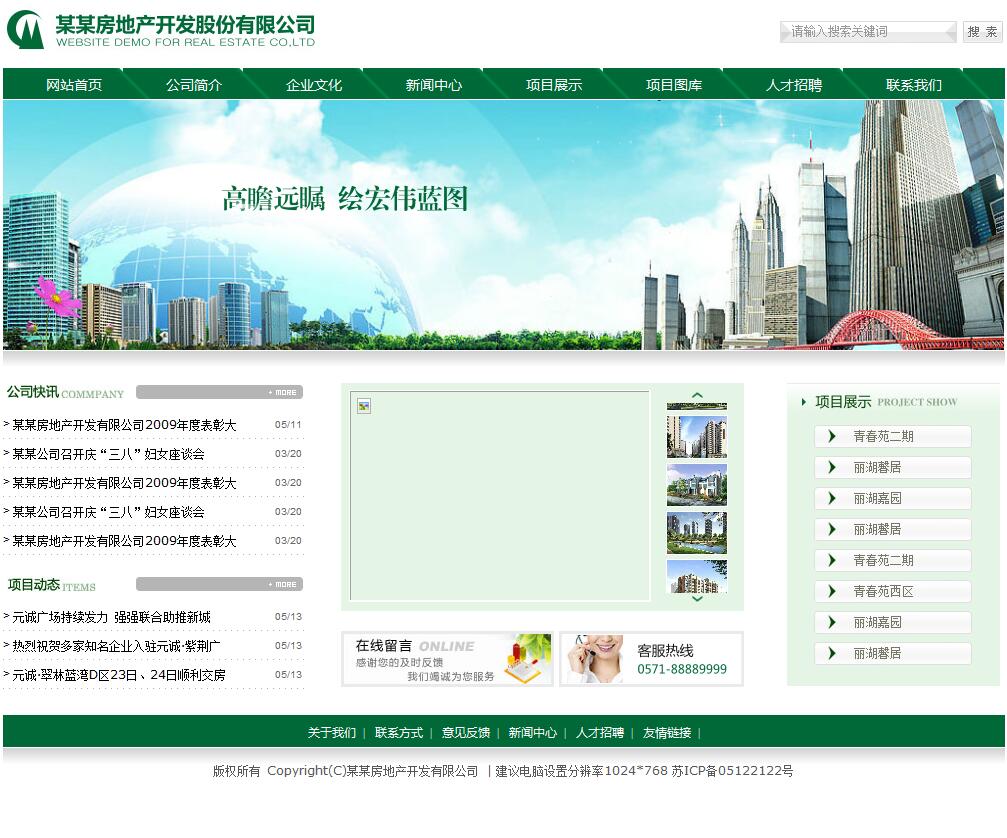Click the 项目动态 section heading
The width and height of the screenshot is (1007, 838).
pyautogui.click(x=33, y=584)
